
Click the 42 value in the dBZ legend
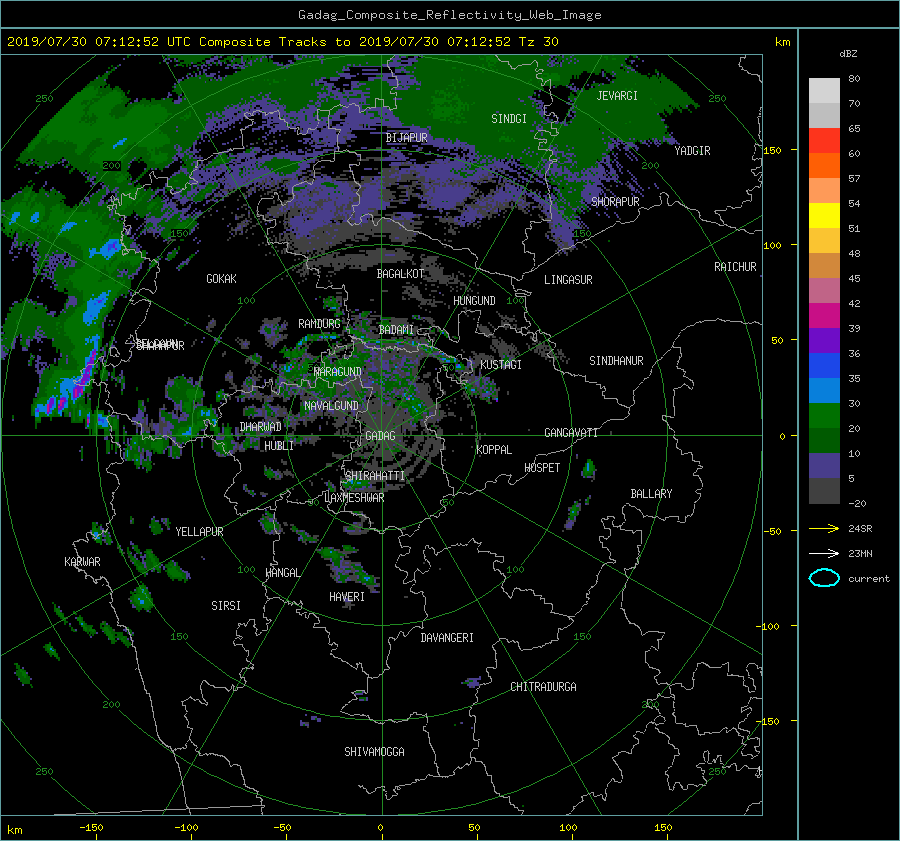coord(854,304)
